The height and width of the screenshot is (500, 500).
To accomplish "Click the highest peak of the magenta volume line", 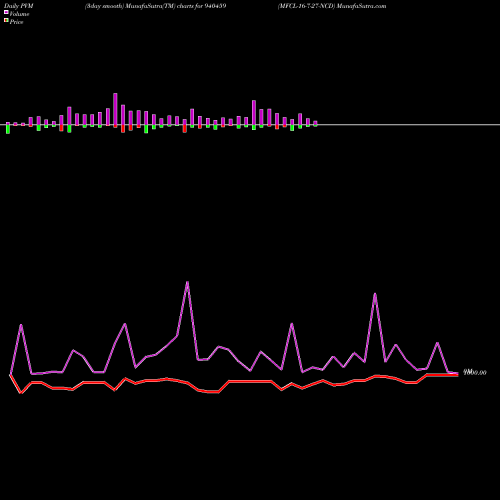I will tap(187, 283).
